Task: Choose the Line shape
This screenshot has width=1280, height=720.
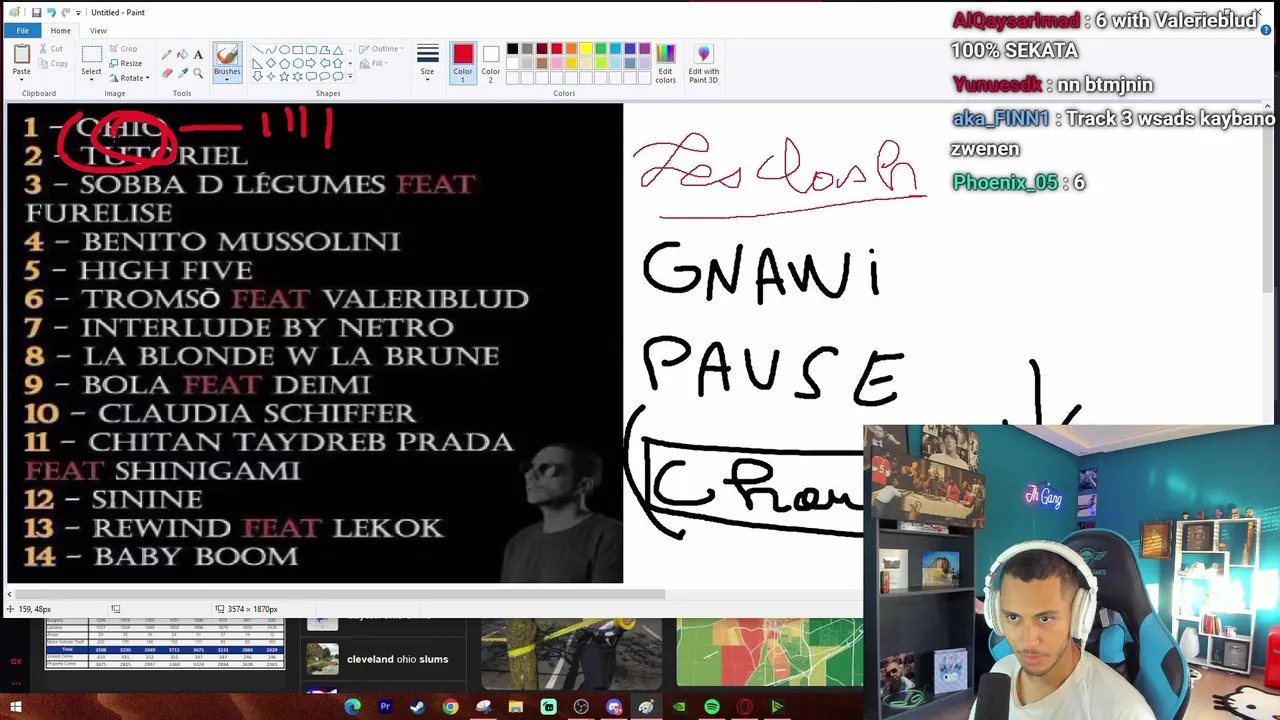Action: click(257, 49)
